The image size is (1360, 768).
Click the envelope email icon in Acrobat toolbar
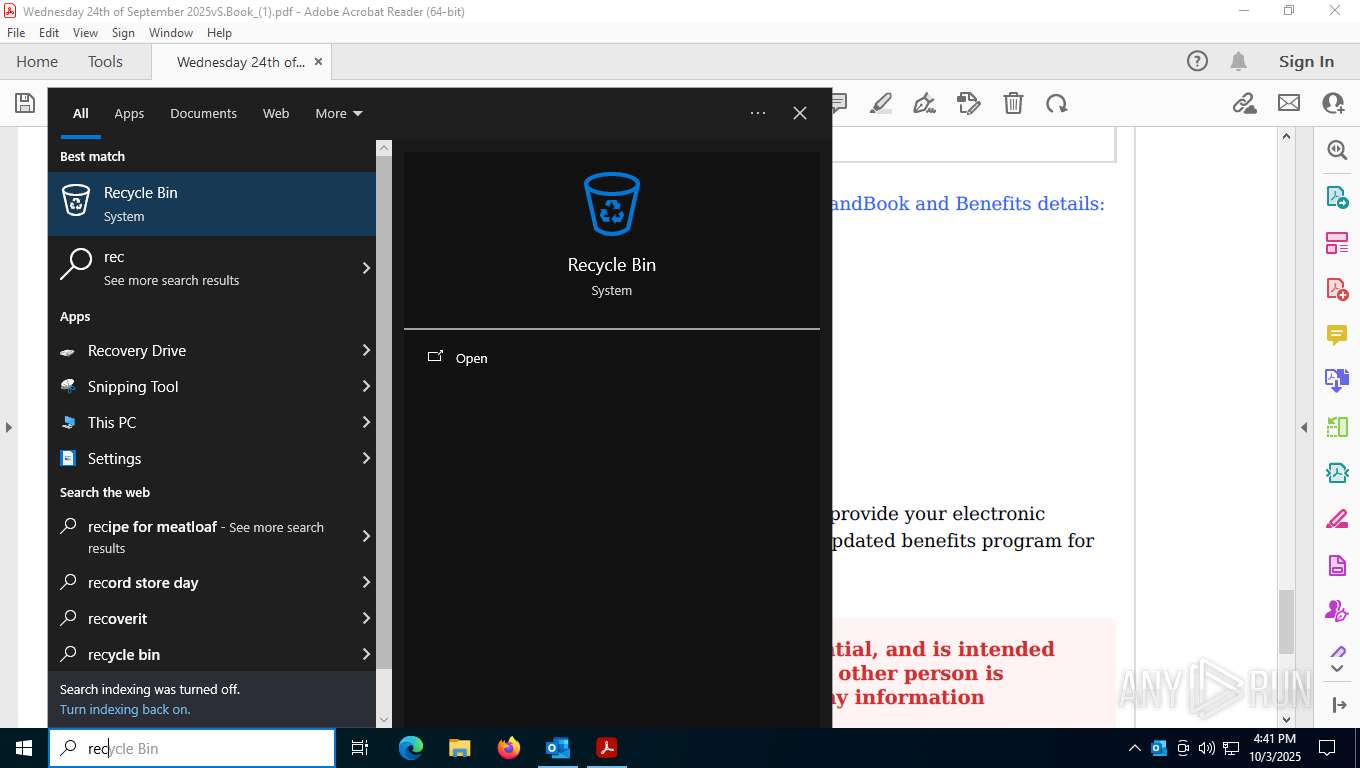coord(1289,103)
